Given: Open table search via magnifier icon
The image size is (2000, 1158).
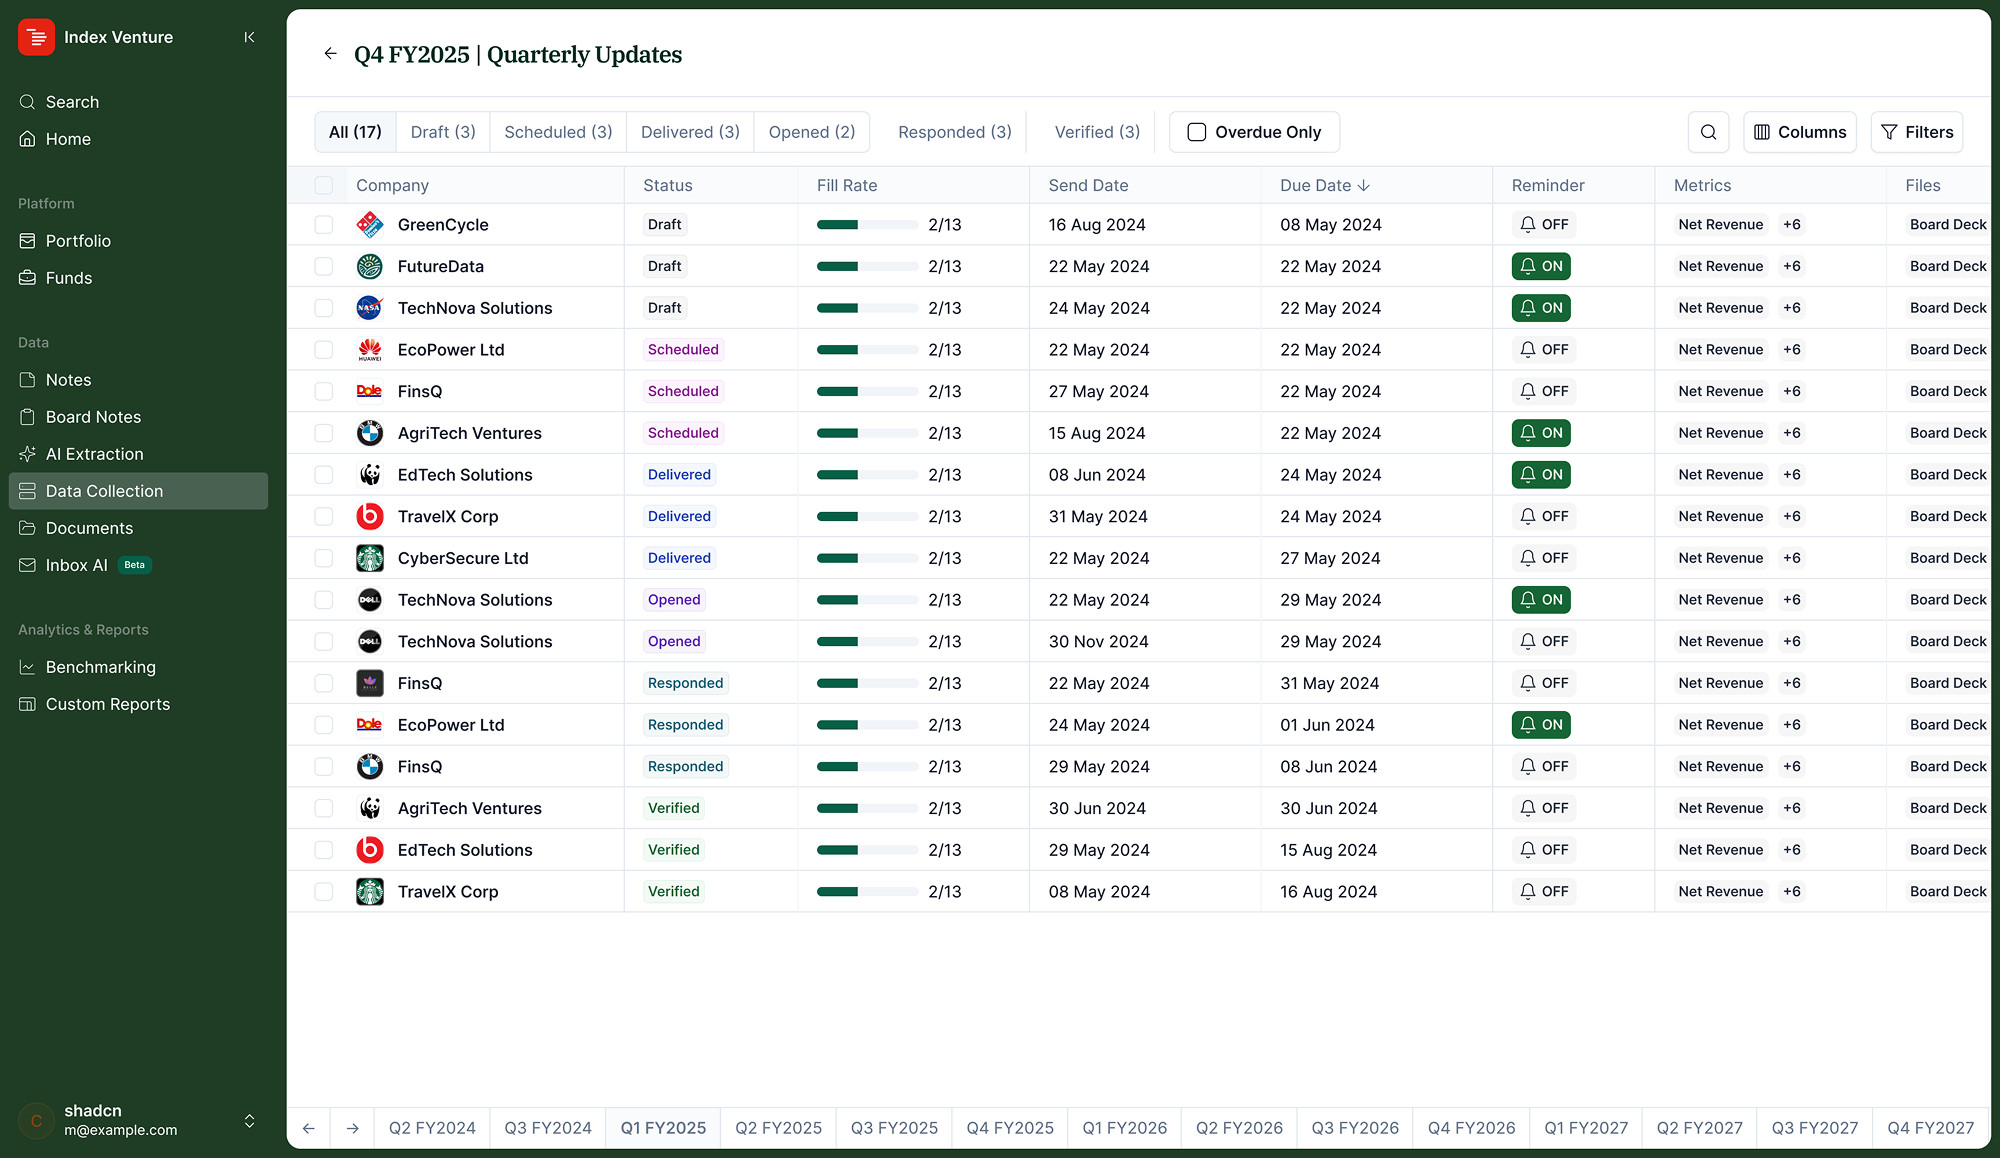Looking at the screenshot, I should click(1708, 132).
